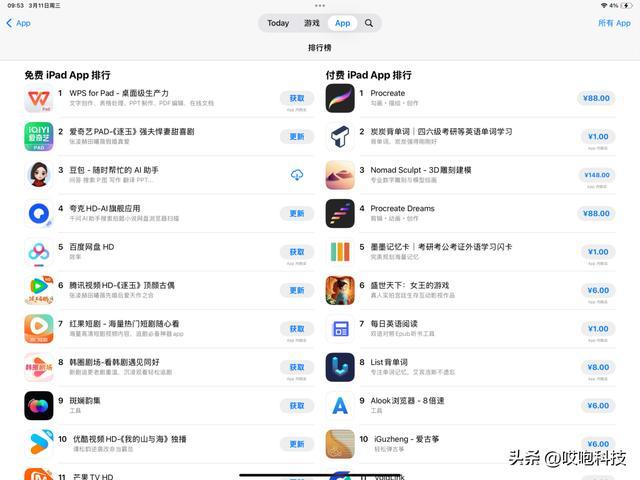Buy Procreate for ¥88.00
Image resolution: width=640 pixels, height=480 pixels.
click(x=596, y=98)
